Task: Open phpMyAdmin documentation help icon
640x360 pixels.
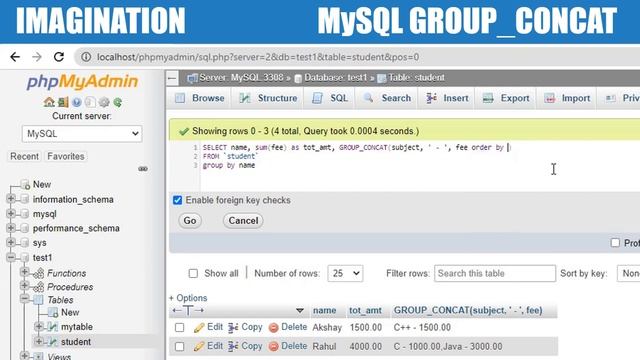Action: [x=76, y=102]
